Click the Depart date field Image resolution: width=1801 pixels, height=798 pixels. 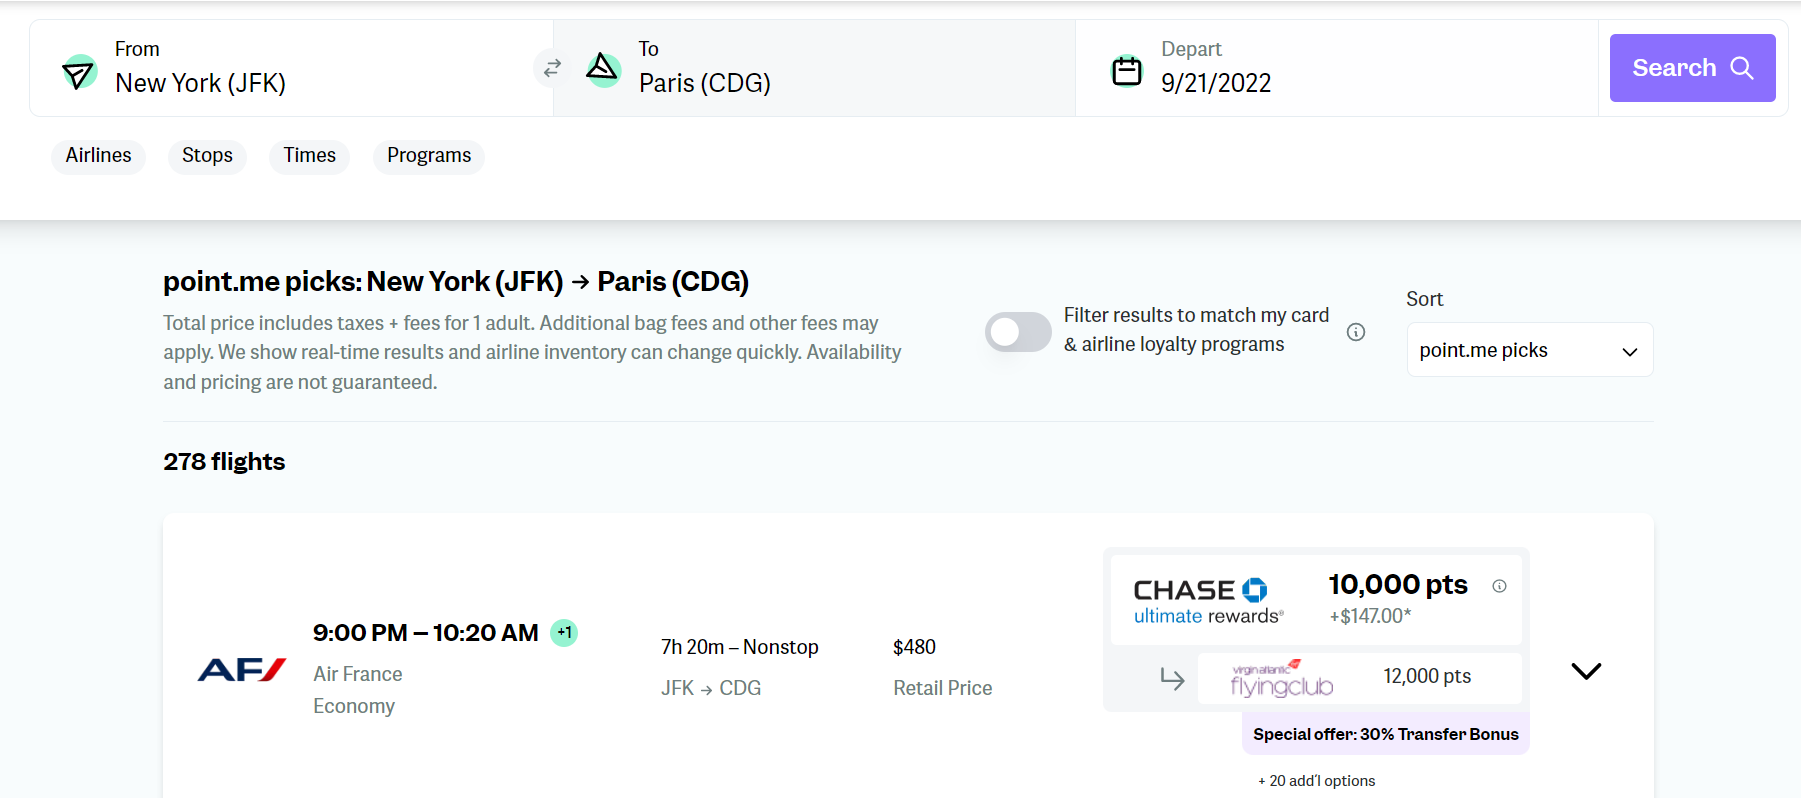[x=1216, y=83]
